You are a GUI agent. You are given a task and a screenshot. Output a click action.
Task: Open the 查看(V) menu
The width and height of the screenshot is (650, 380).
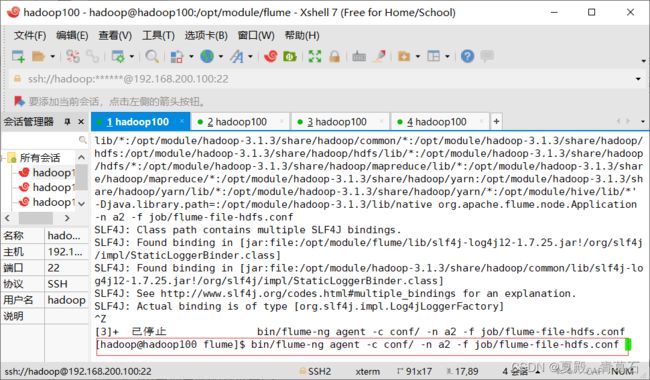coord(115,36)
